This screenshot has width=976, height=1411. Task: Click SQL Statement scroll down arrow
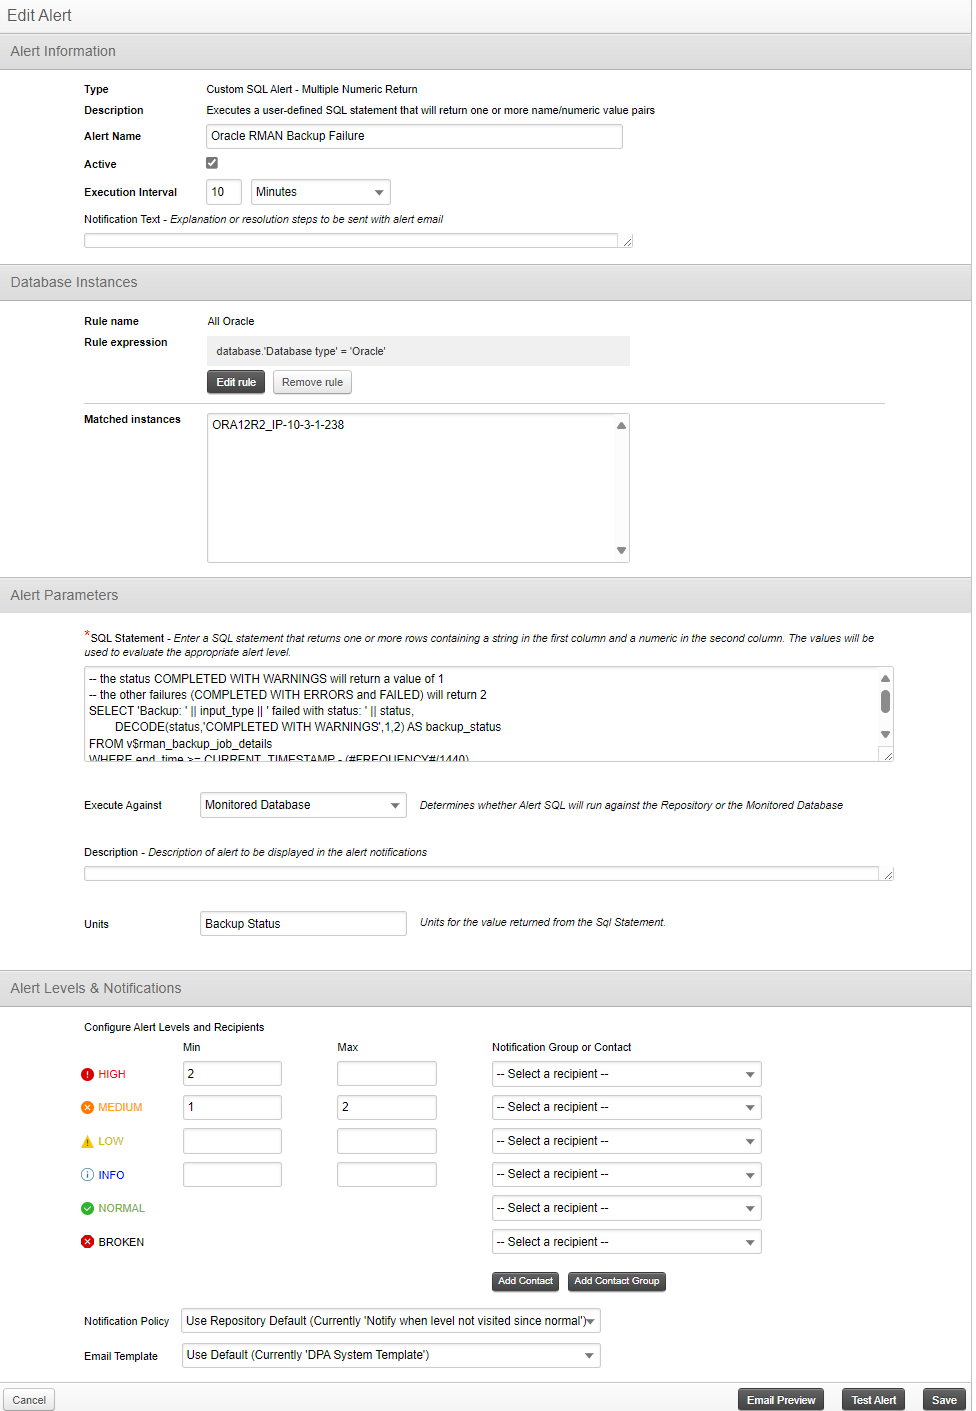[885, 734]
